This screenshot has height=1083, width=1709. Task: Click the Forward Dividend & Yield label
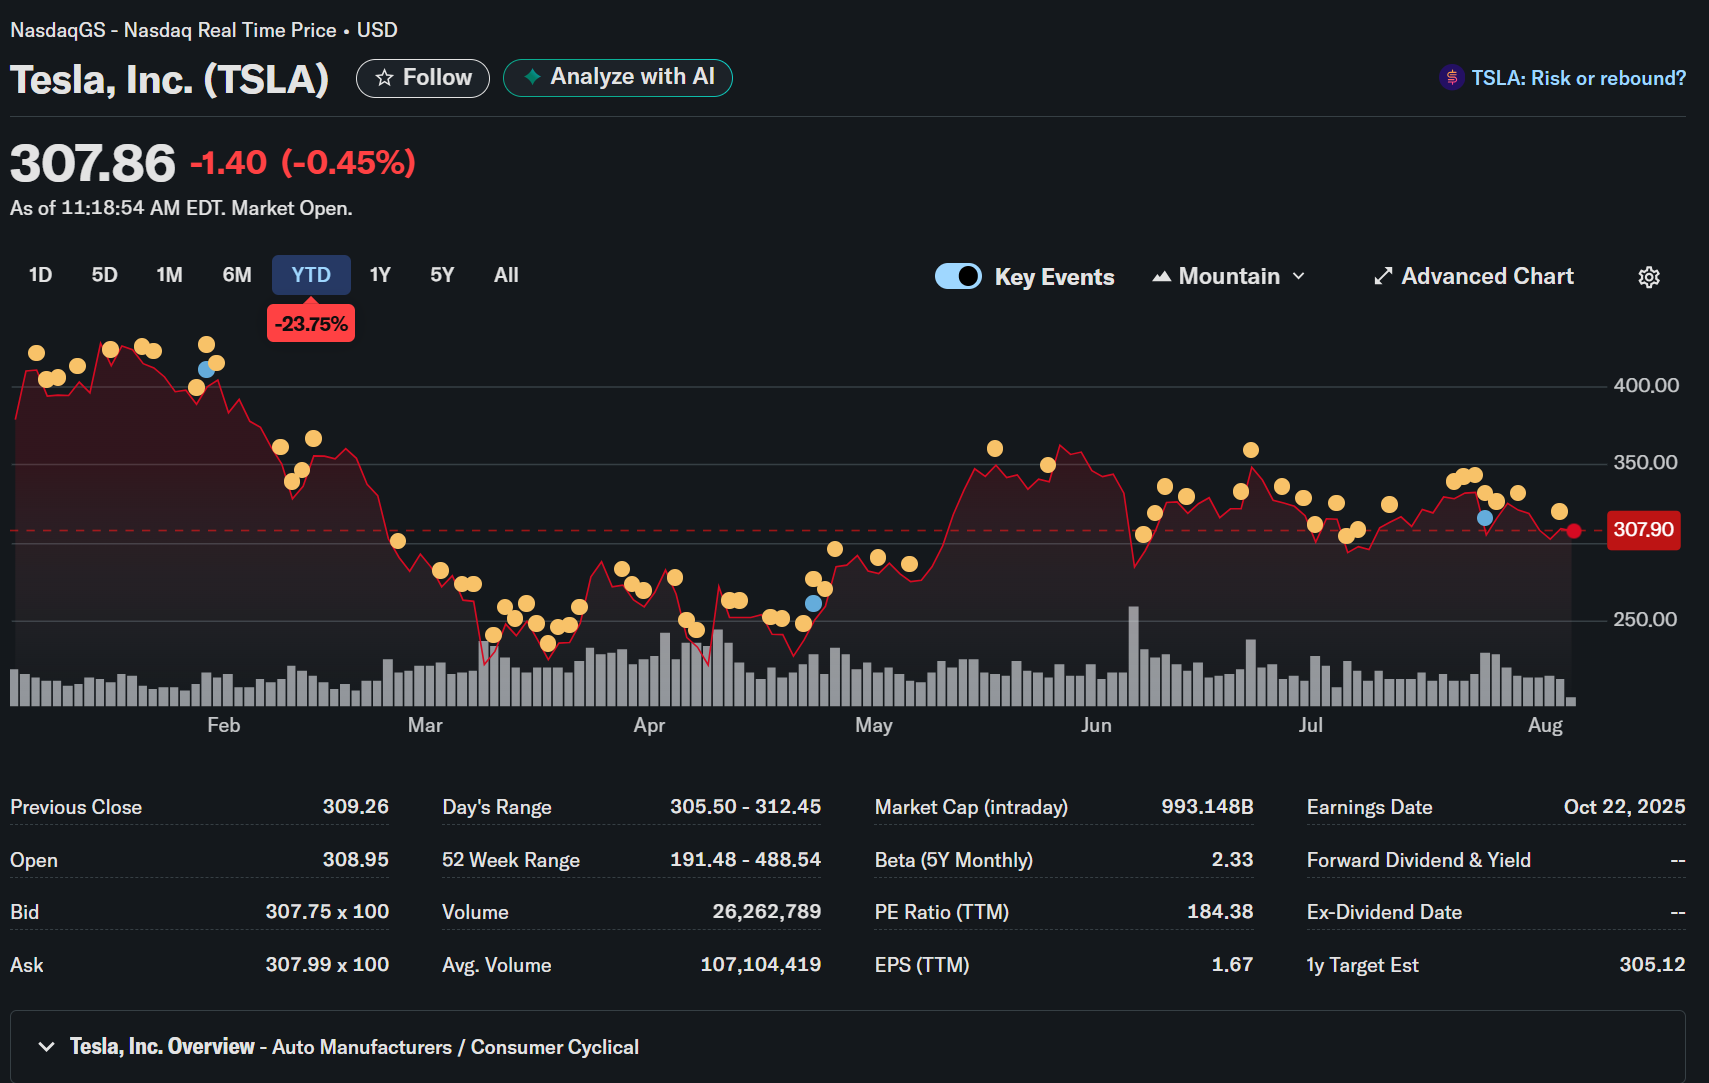point(1419,860)
